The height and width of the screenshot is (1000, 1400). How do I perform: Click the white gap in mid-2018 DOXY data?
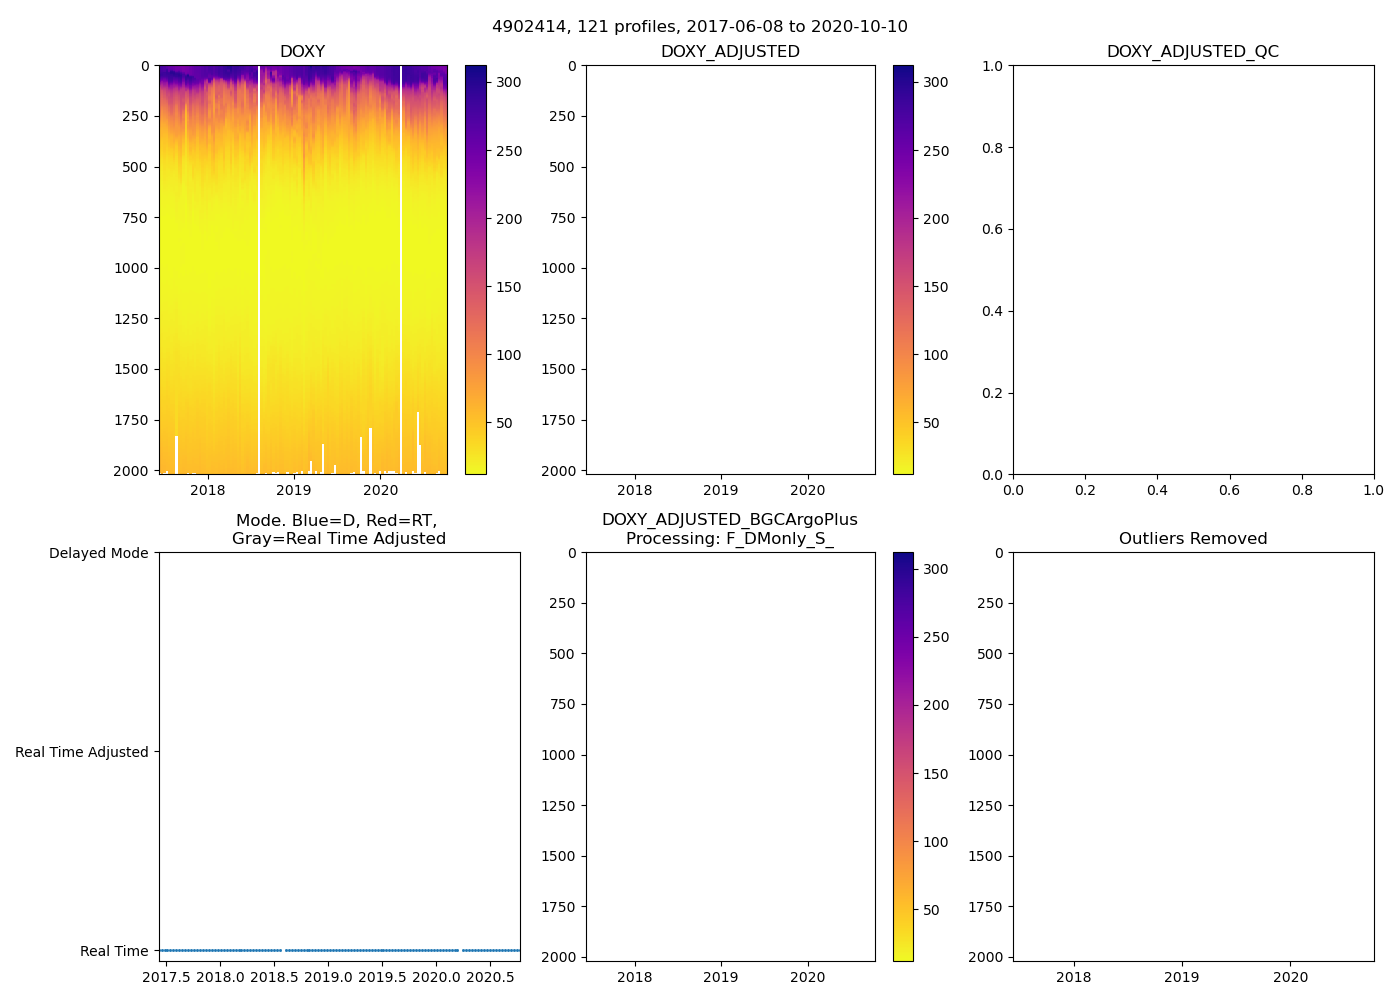(x=259, y=270)
